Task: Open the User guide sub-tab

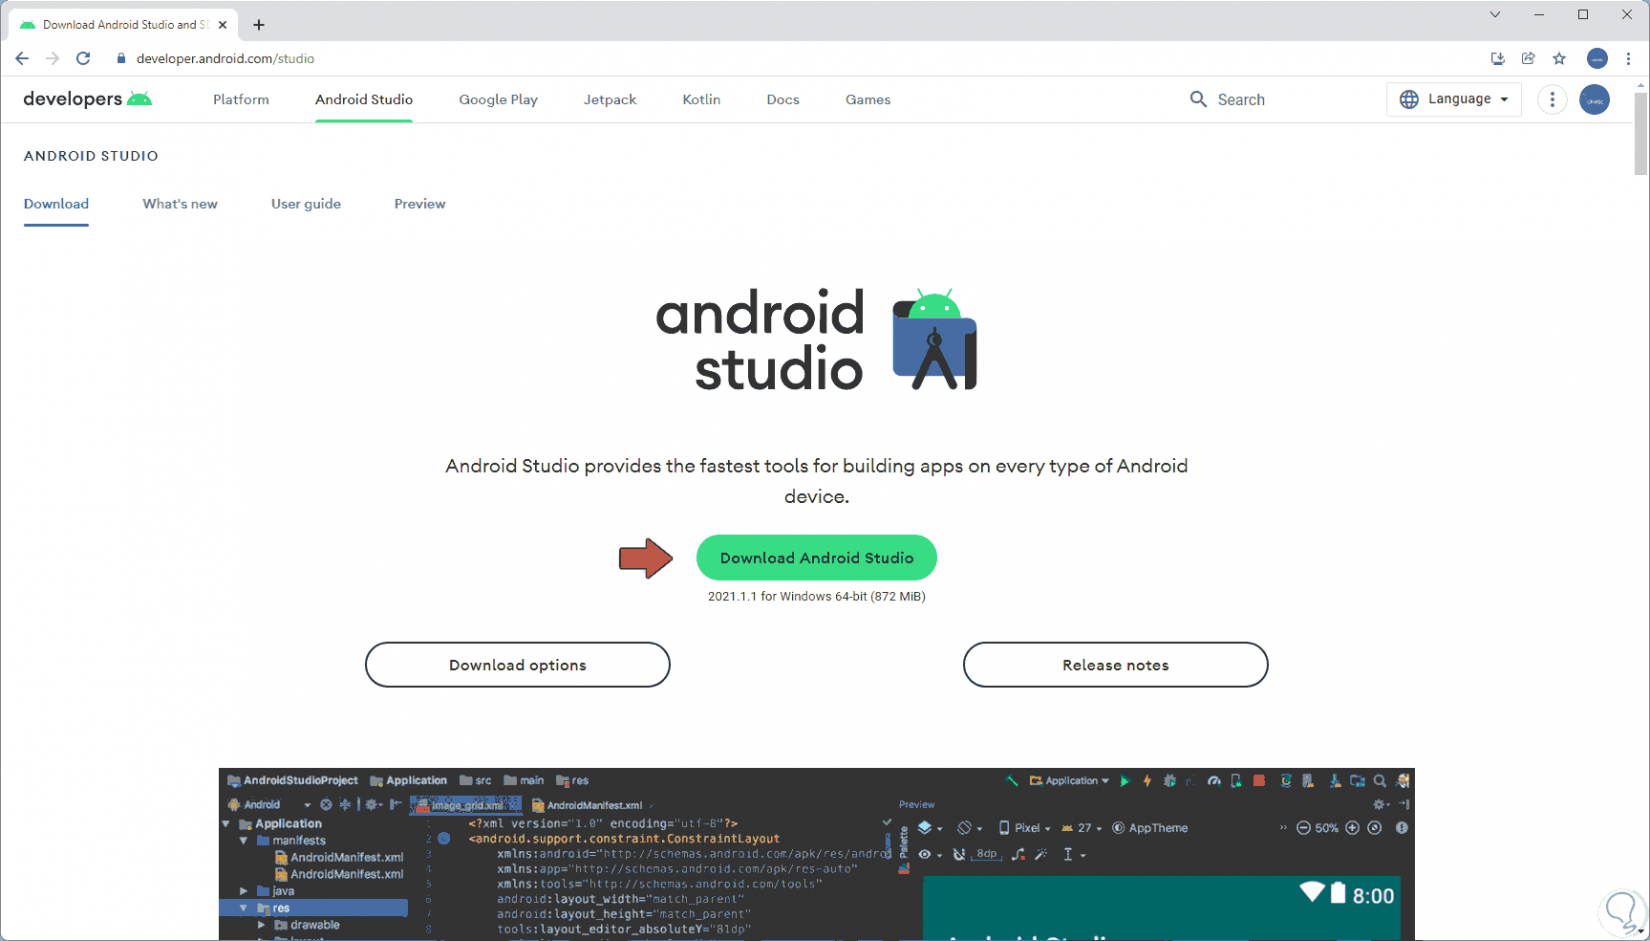Action: point(306,204)
